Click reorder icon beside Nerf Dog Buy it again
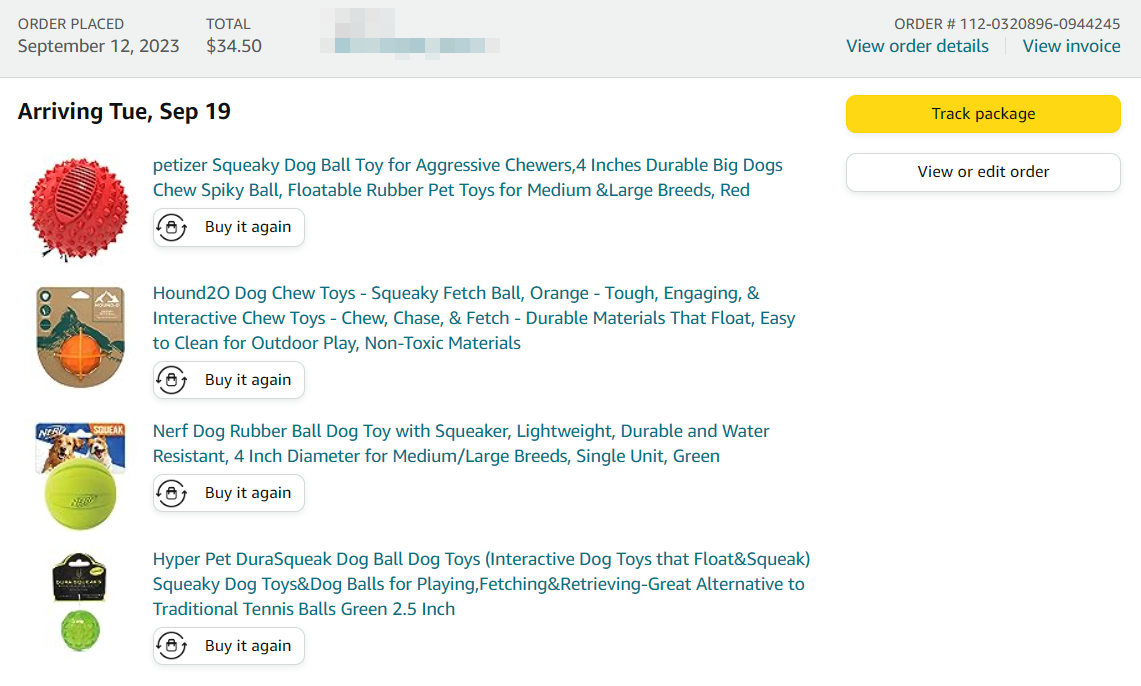 click(x=172, y=493)
